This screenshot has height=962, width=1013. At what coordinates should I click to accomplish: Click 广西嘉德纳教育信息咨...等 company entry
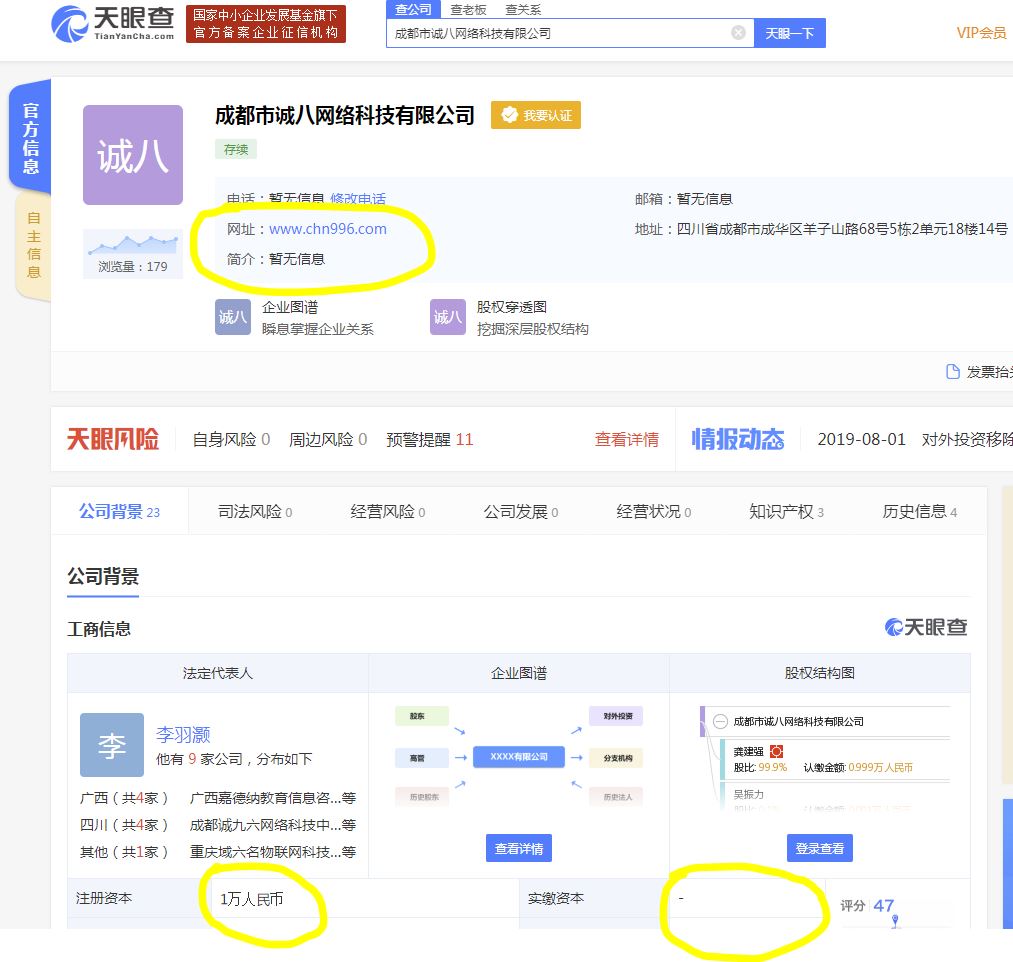tap(273, 798)
